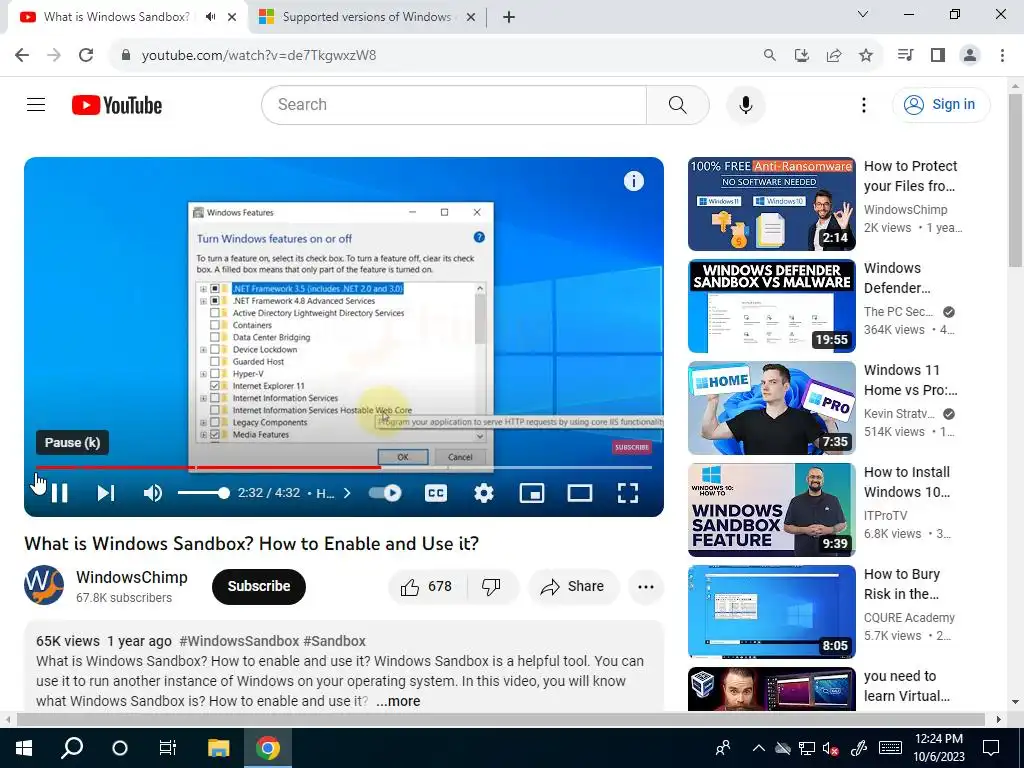Click the vertical page scrollbar
The image size is (1024, 768).
[1015, 180]
